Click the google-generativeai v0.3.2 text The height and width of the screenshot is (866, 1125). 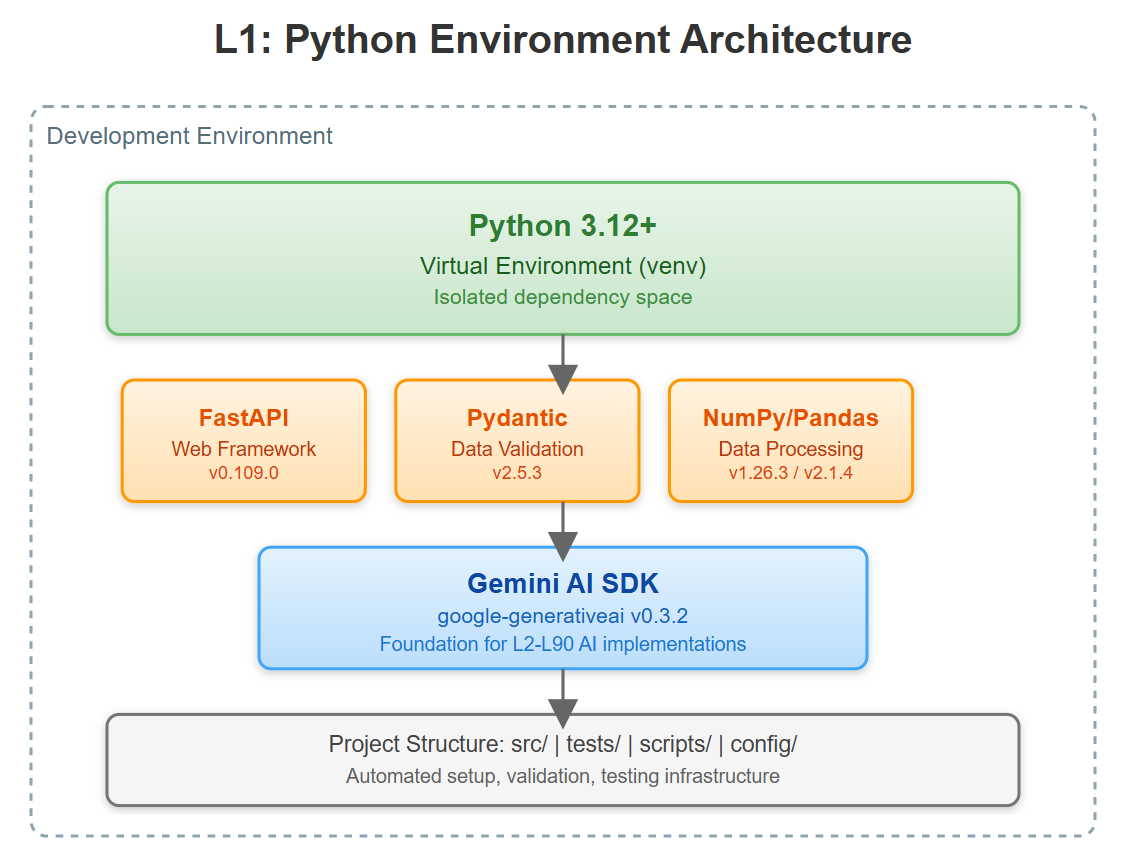click(563, 617)
